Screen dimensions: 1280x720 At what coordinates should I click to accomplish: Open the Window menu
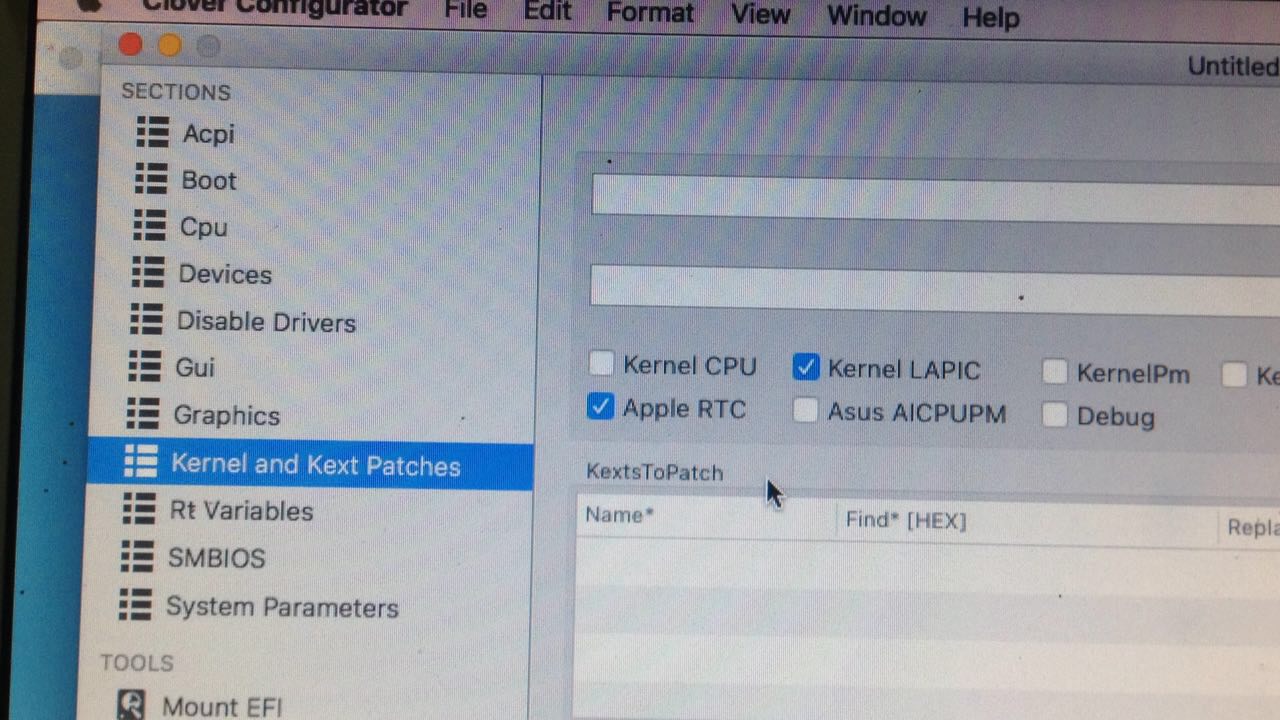tap(878, 15)
